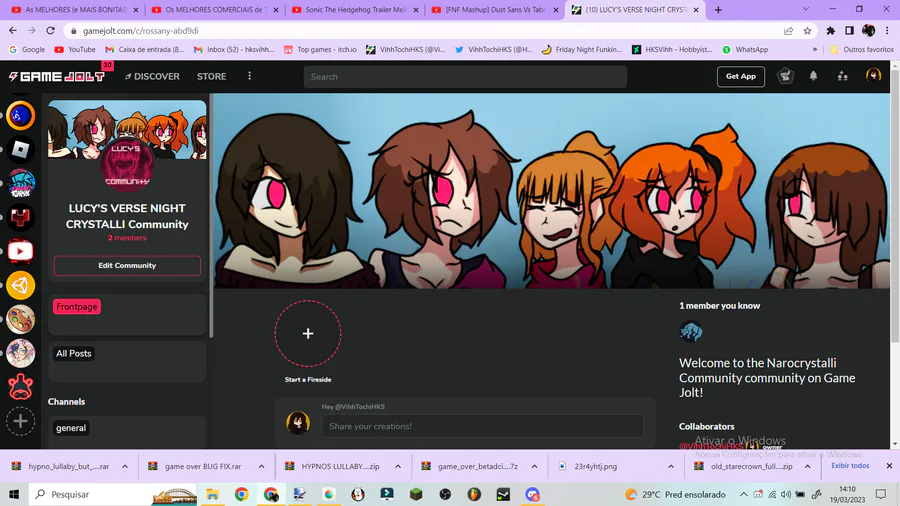This screenshot has width=900, height=506.
Task: Expand options for 23r4yhtj.png download
Action: [670, 466]
